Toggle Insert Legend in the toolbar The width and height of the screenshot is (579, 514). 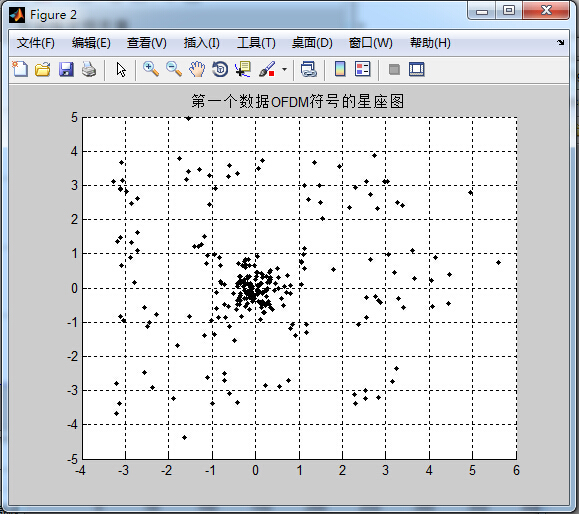coord(363,69)
